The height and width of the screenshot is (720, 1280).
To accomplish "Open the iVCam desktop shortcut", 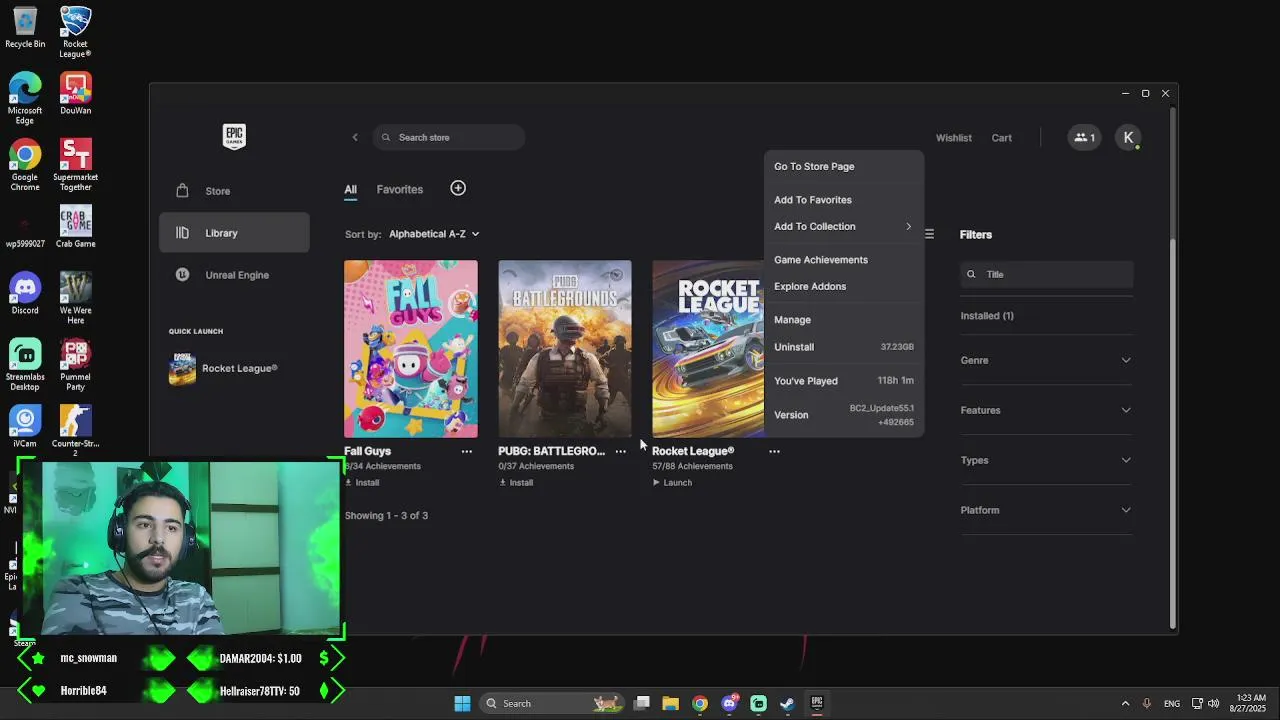I will click(x=25, y=427).
